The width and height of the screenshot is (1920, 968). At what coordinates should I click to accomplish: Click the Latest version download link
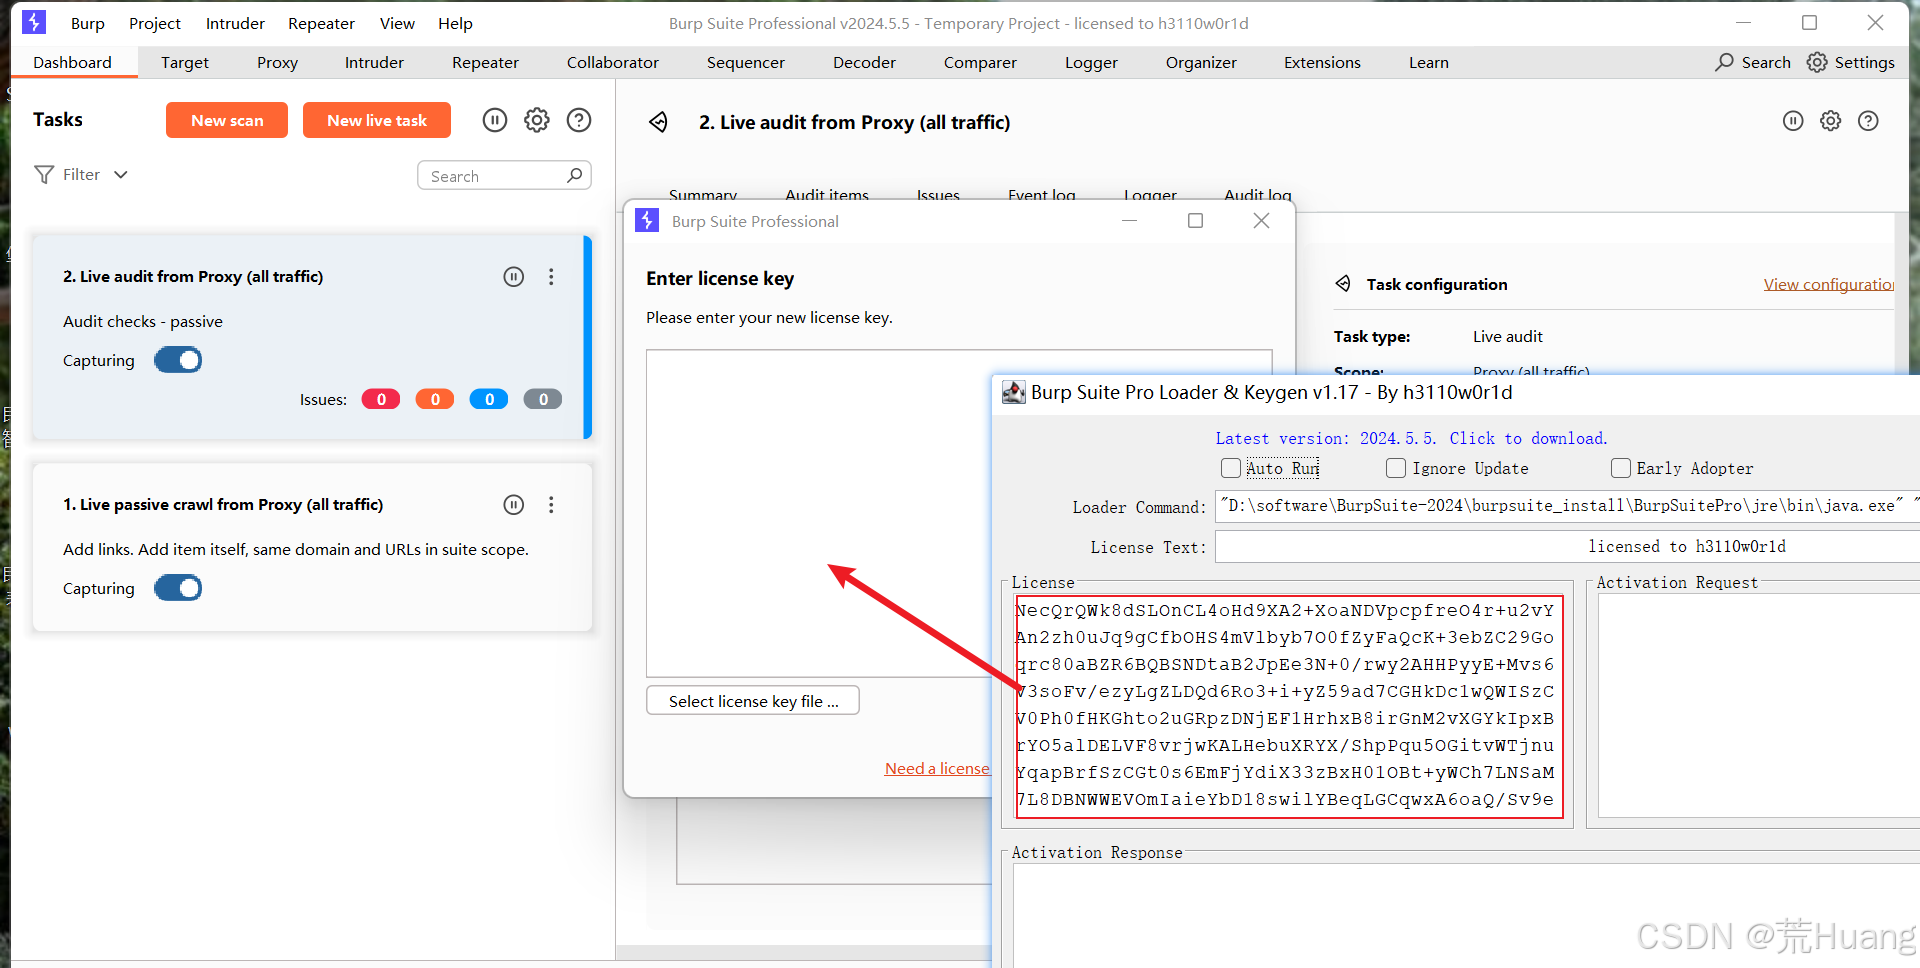click(1411, 438)
